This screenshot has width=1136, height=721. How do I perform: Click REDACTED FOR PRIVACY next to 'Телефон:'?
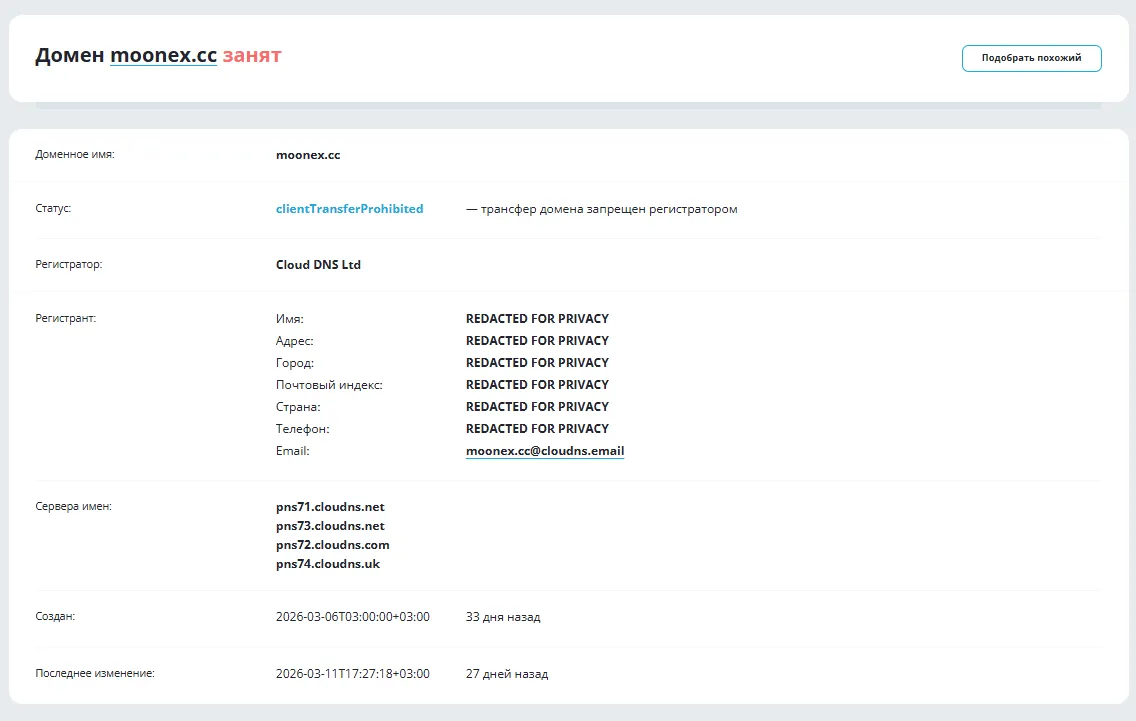[537, 428]
